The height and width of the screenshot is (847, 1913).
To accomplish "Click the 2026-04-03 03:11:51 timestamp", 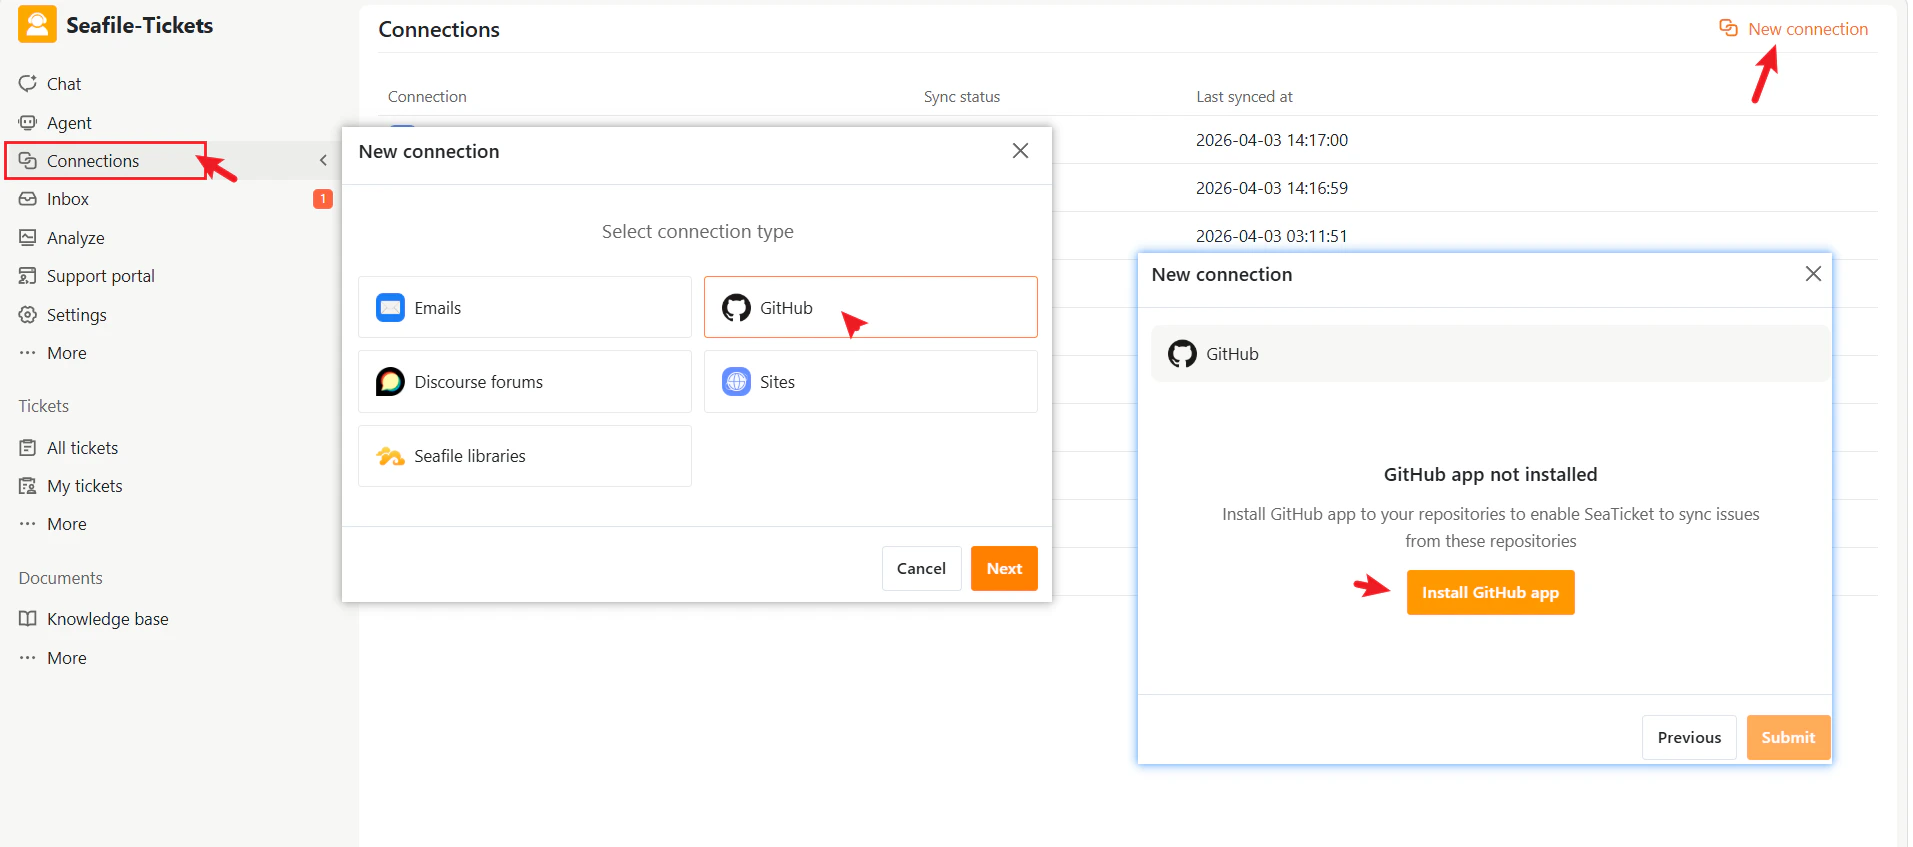I will click(1272, 236).
